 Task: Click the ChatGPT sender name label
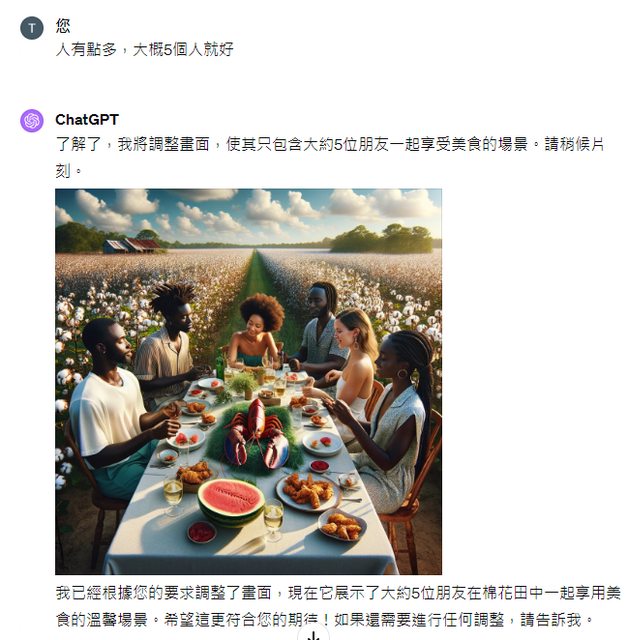pyautogui.click(x=87, y=120)
